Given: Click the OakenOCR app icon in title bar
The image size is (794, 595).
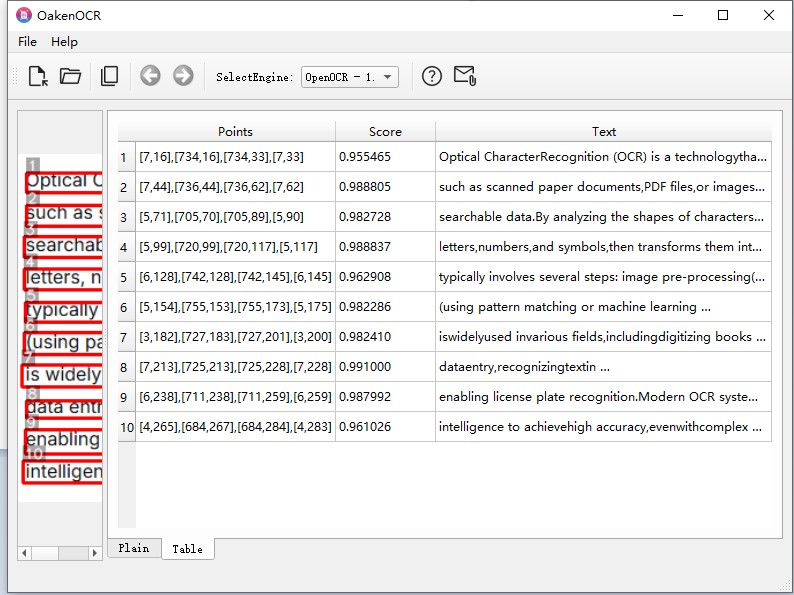Looking at the screenshot, I should point(24,15).
